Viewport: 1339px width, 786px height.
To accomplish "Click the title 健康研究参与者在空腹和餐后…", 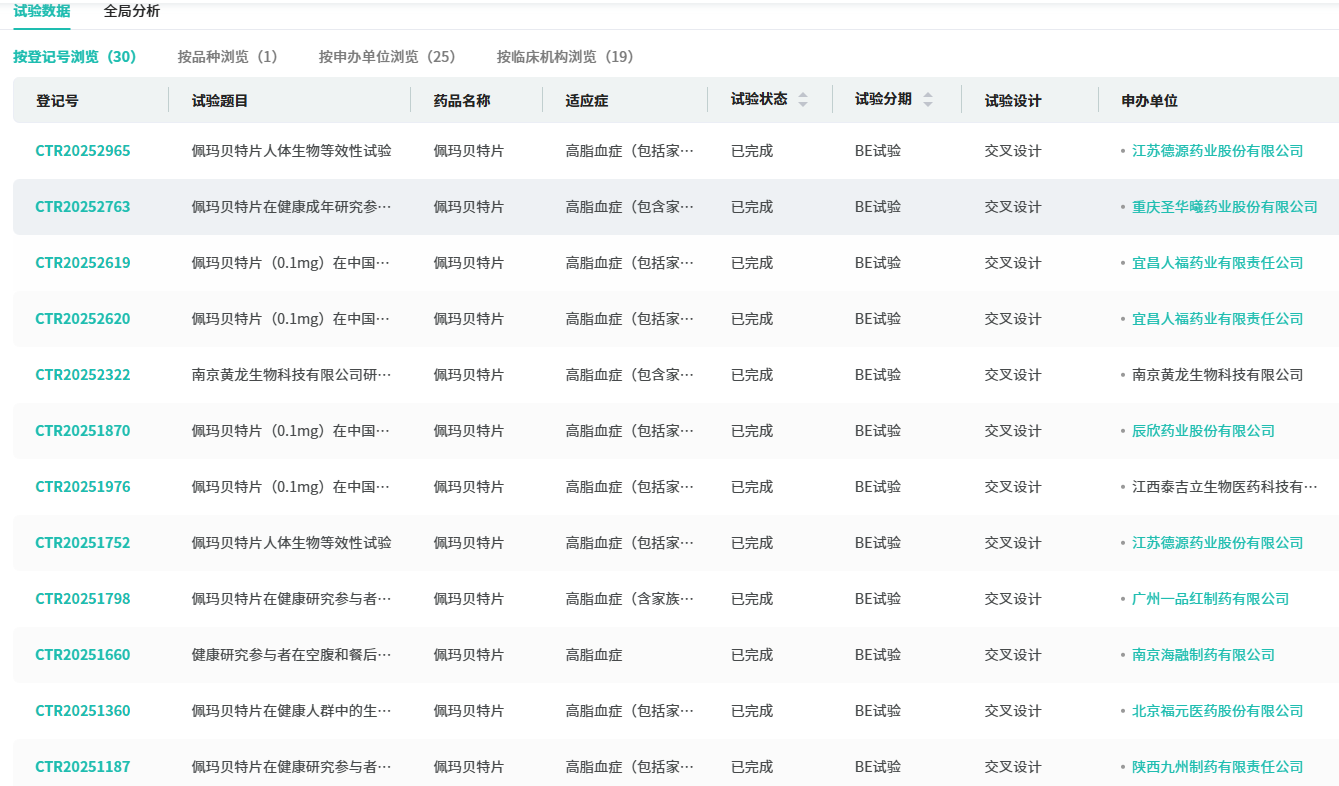I will click(x=291, y=655).
